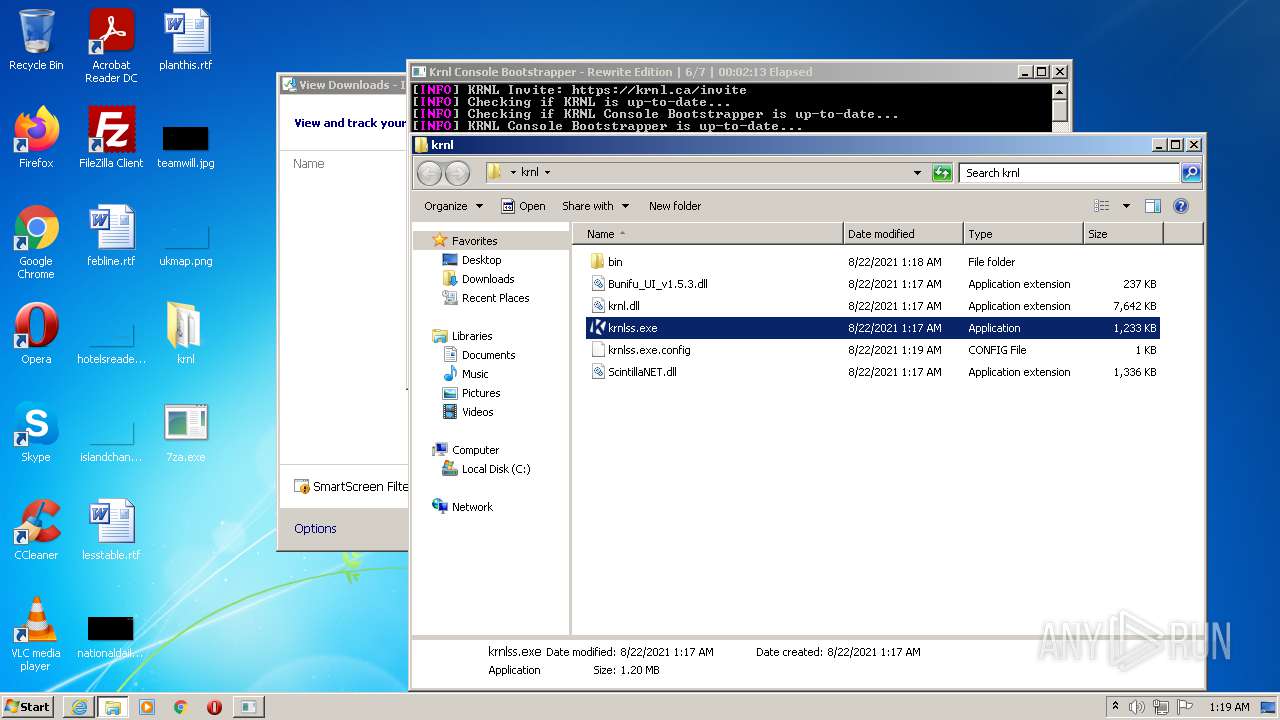Launch Acrobat Reader DC from desktop
Viewport: 1280px width, 720px height.
tap(111, 46)
